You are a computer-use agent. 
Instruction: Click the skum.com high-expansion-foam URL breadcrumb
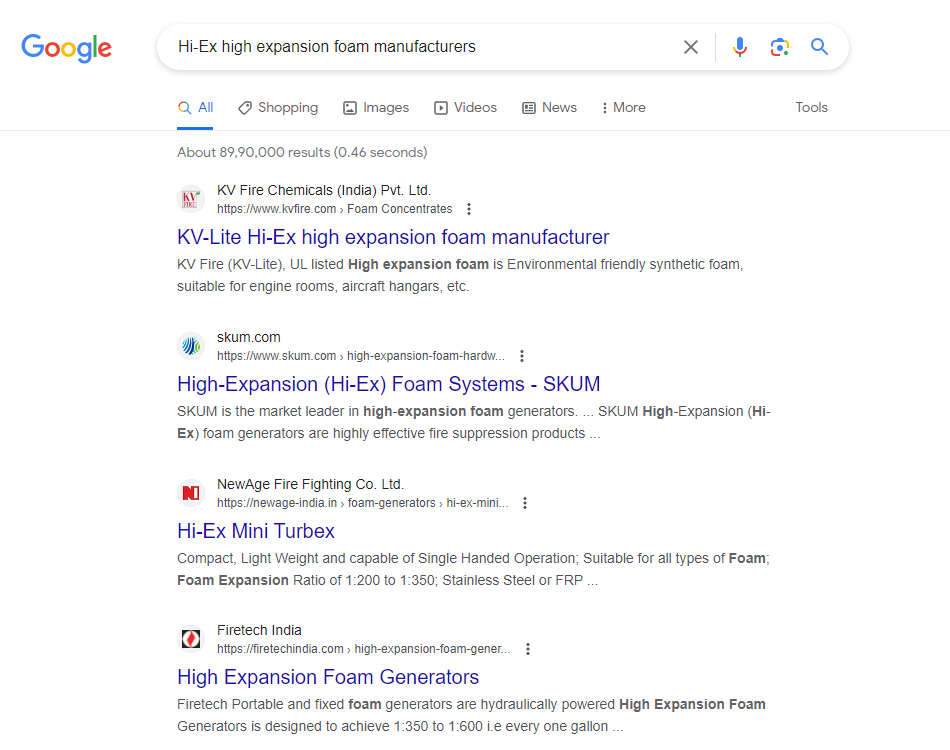tap(360, 356)
